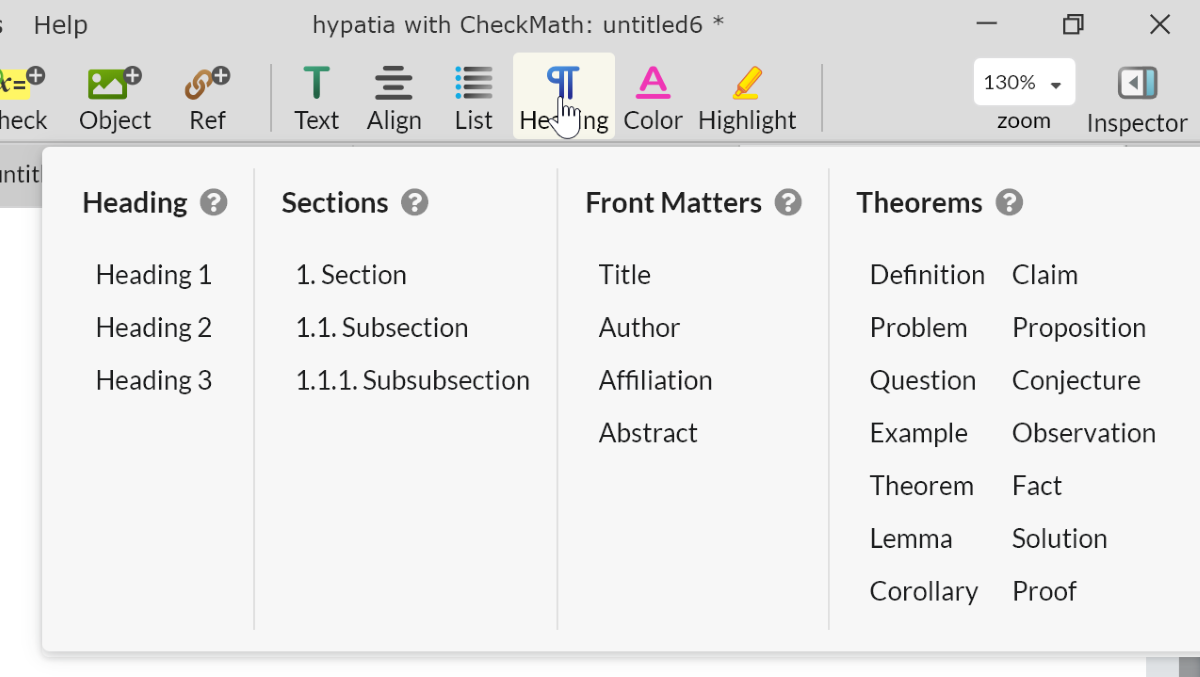Click the help icon beside Sections
The height and width of the screenshot is (677, 1200).
(415, 203)
